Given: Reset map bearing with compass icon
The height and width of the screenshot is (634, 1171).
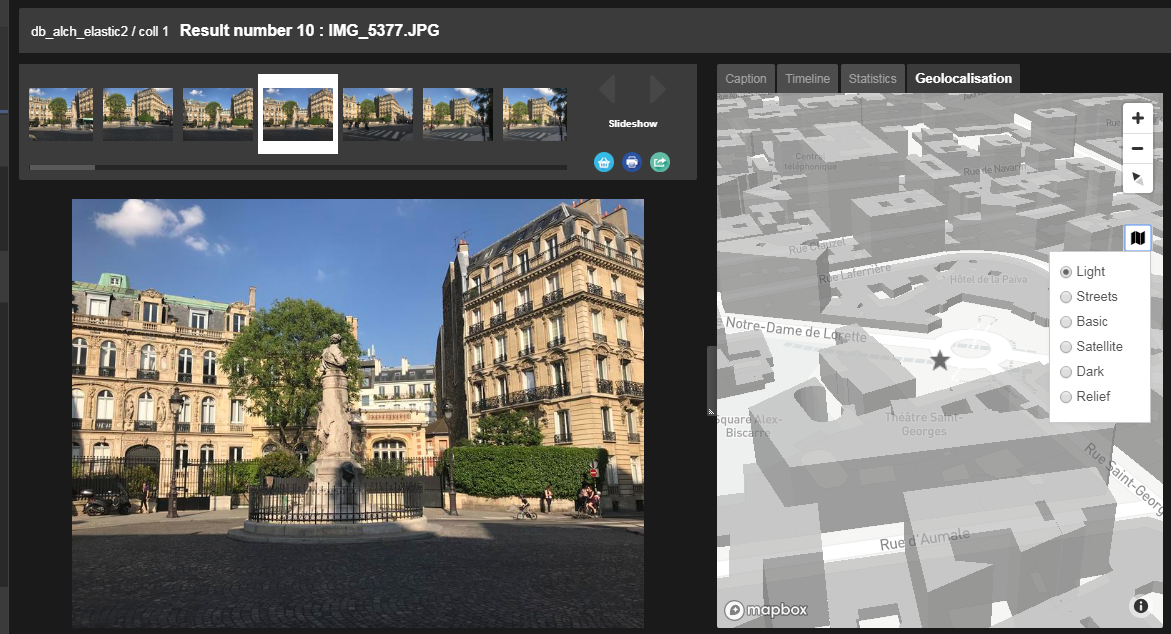Looking at the screenshot, I should pos(1137,179).
